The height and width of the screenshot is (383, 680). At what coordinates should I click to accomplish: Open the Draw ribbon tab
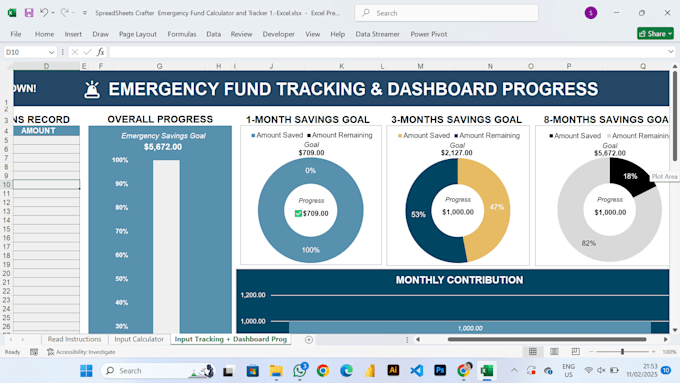pyautogui.click(x=101, y=34)
